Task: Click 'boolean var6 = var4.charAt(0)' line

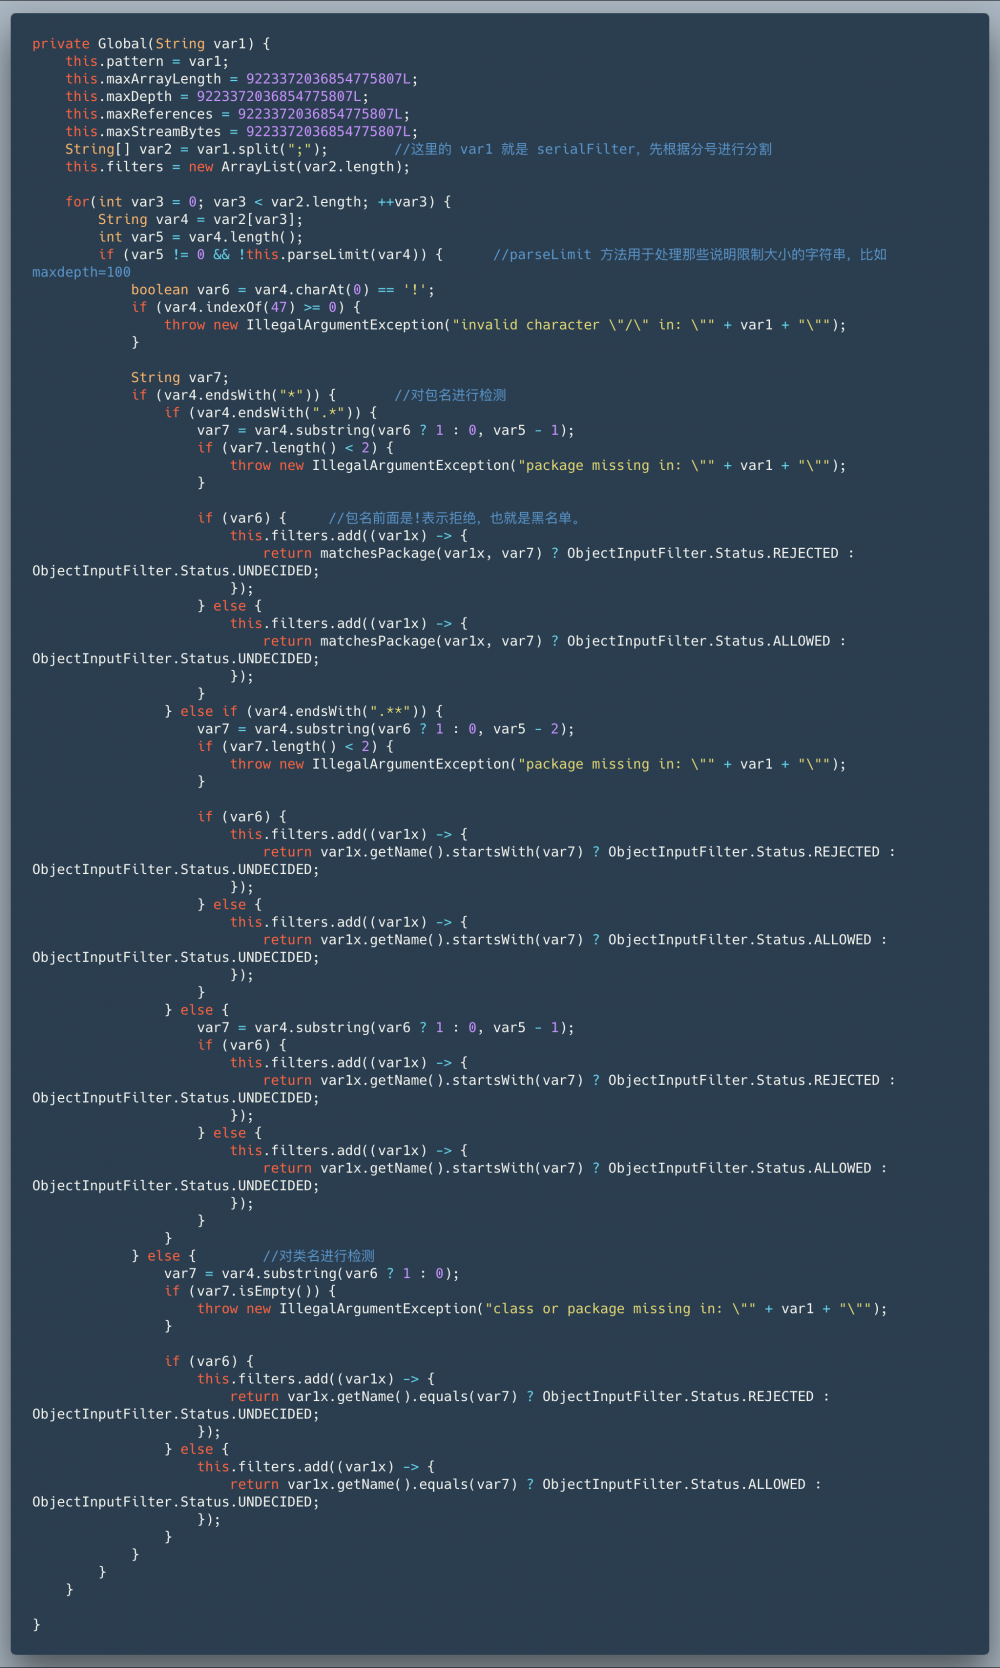Action: [x=283, y=290]
